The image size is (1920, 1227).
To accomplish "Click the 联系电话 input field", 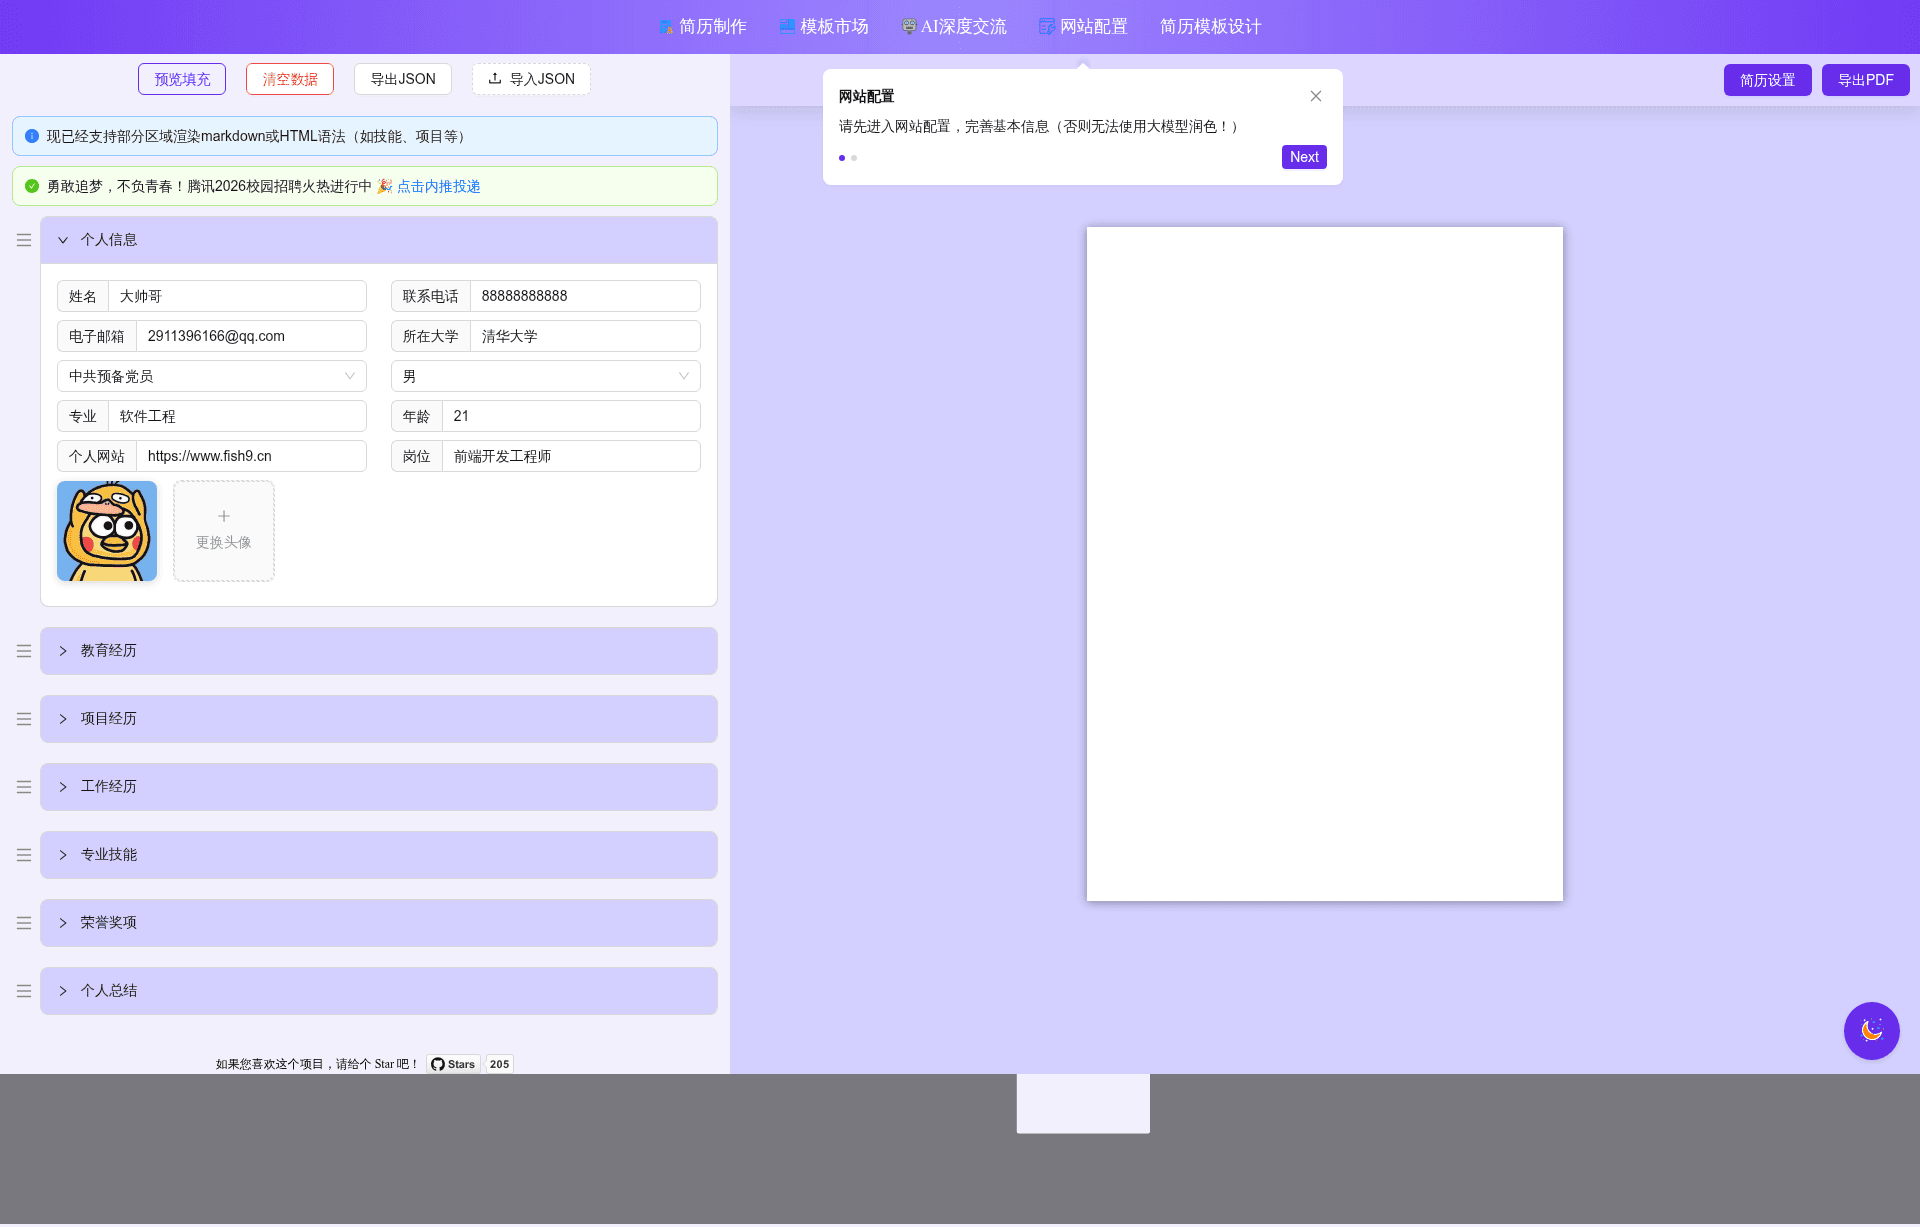I will [585, 296].
